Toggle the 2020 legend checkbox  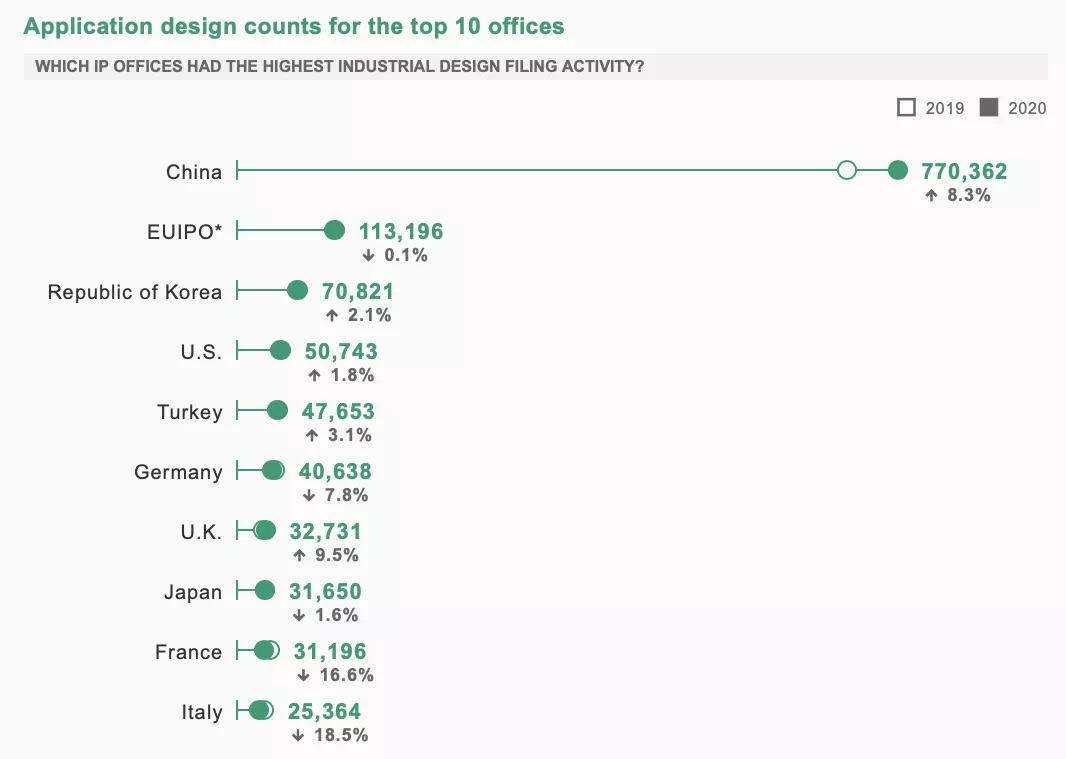[988, 107]
